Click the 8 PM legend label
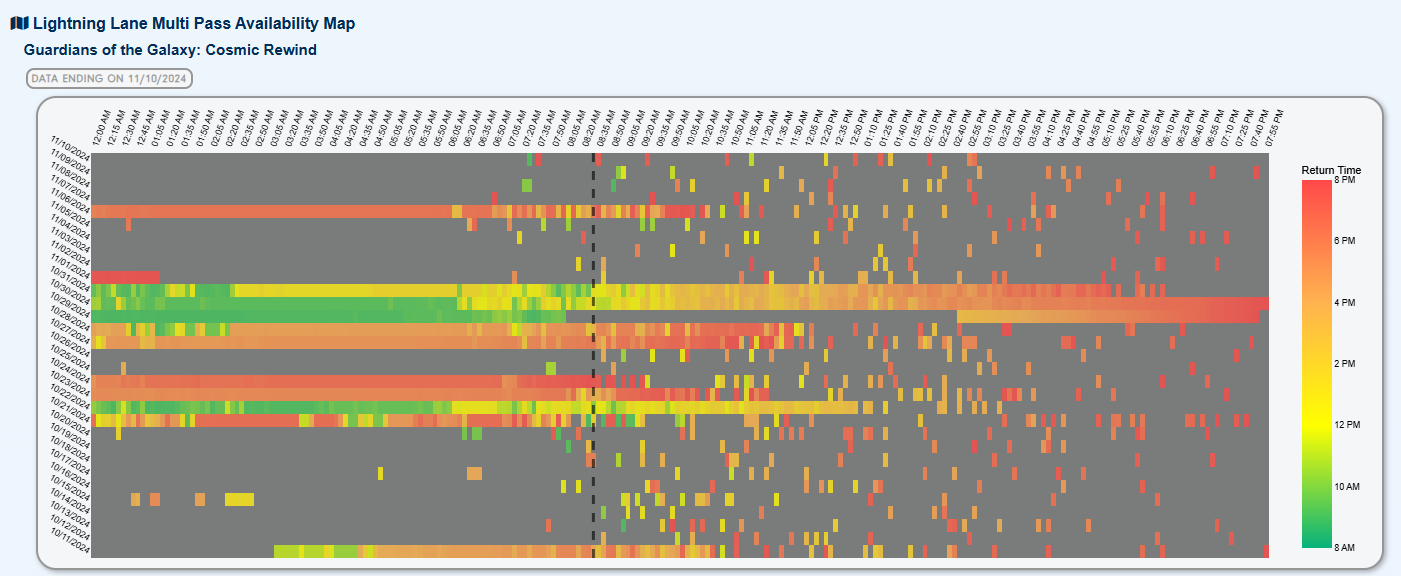The image size is (1401, 576). click(x=1345, y=180)
